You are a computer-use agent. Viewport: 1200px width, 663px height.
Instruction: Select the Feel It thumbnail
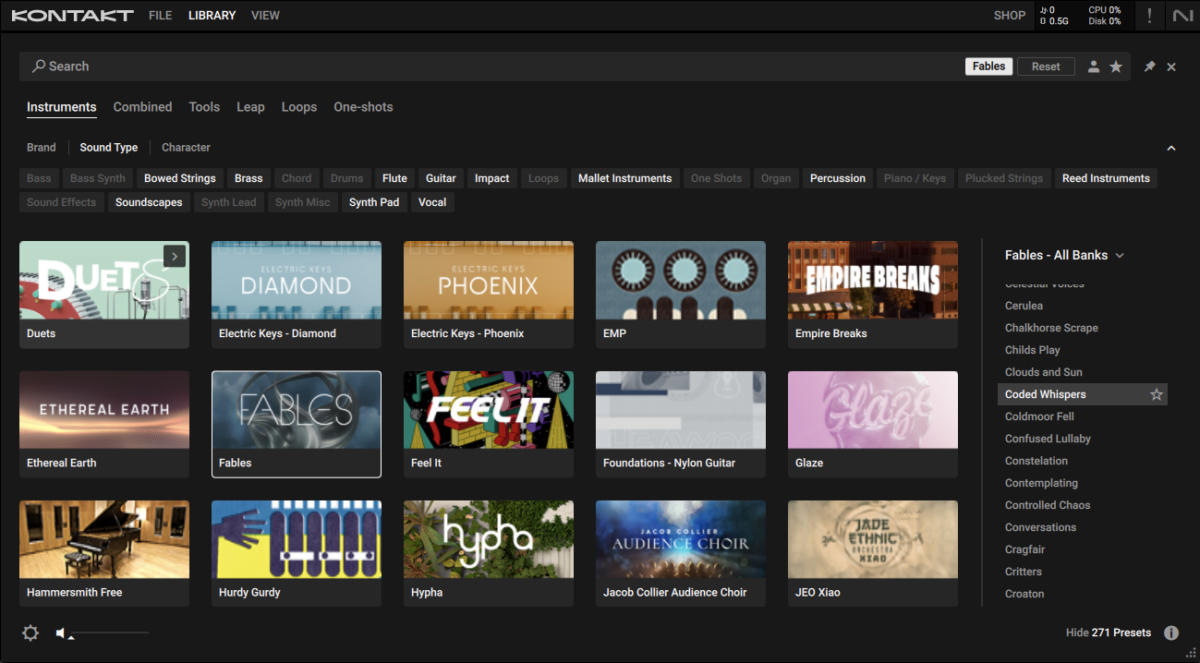coord(488,410)
